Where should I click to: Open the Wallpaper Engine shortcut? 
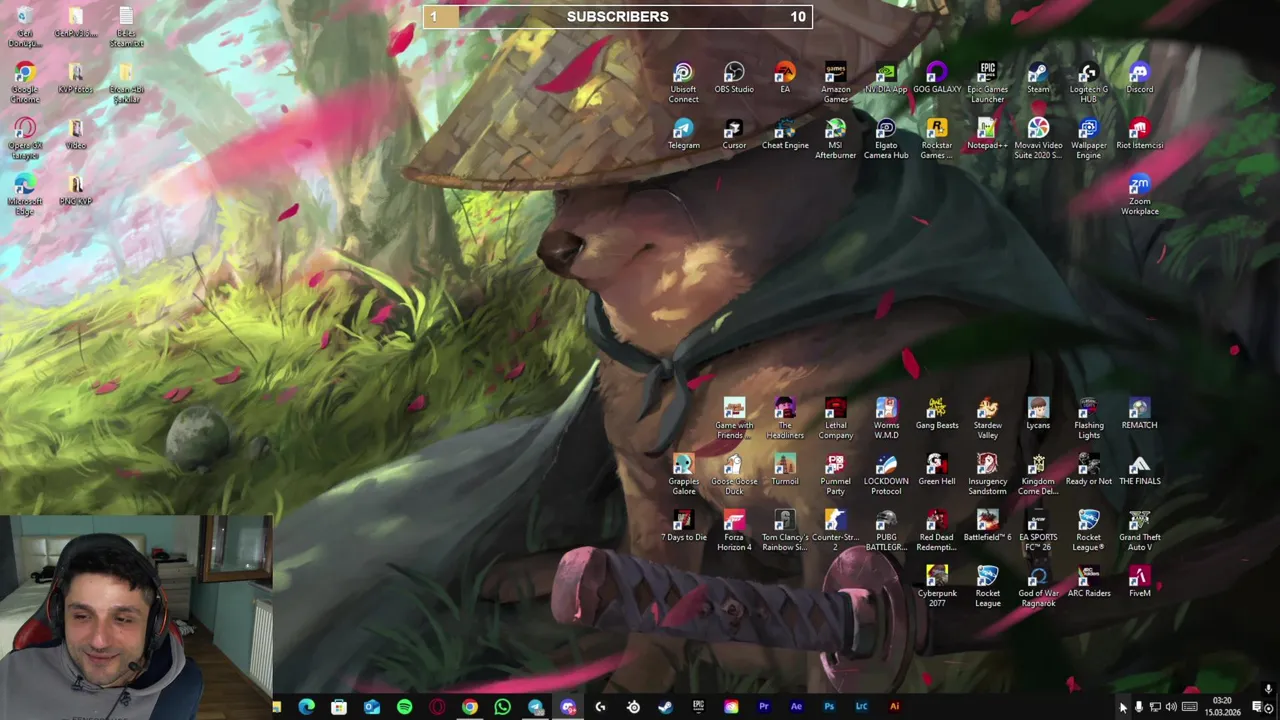click(x=1088, y=138)
